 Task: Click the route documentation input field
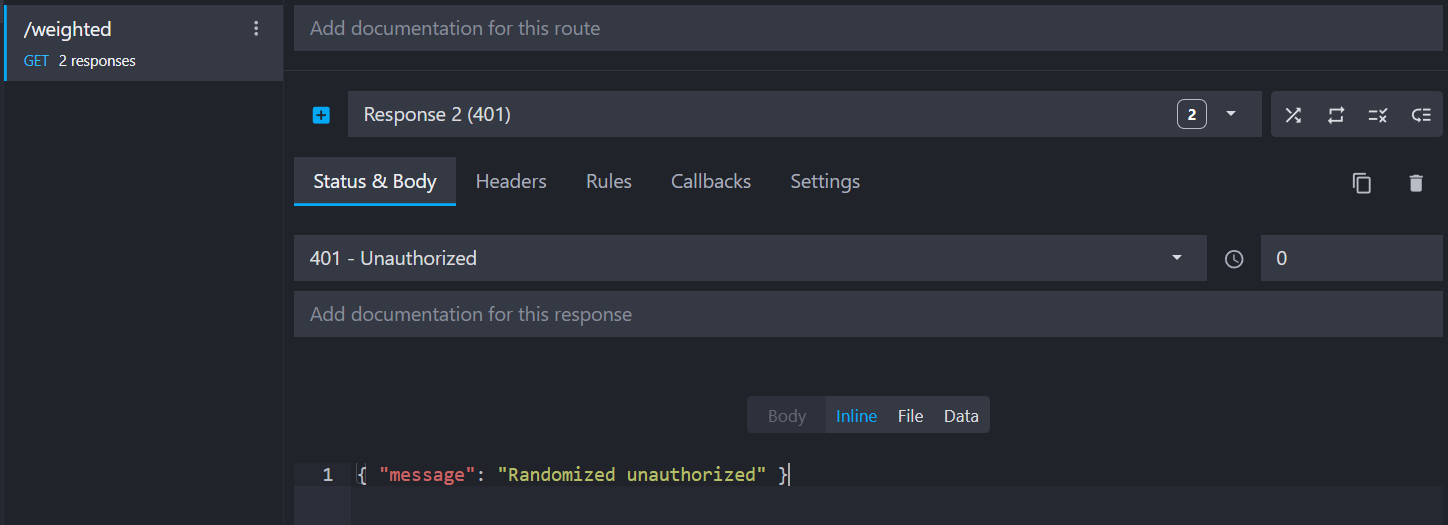point(868,28)
